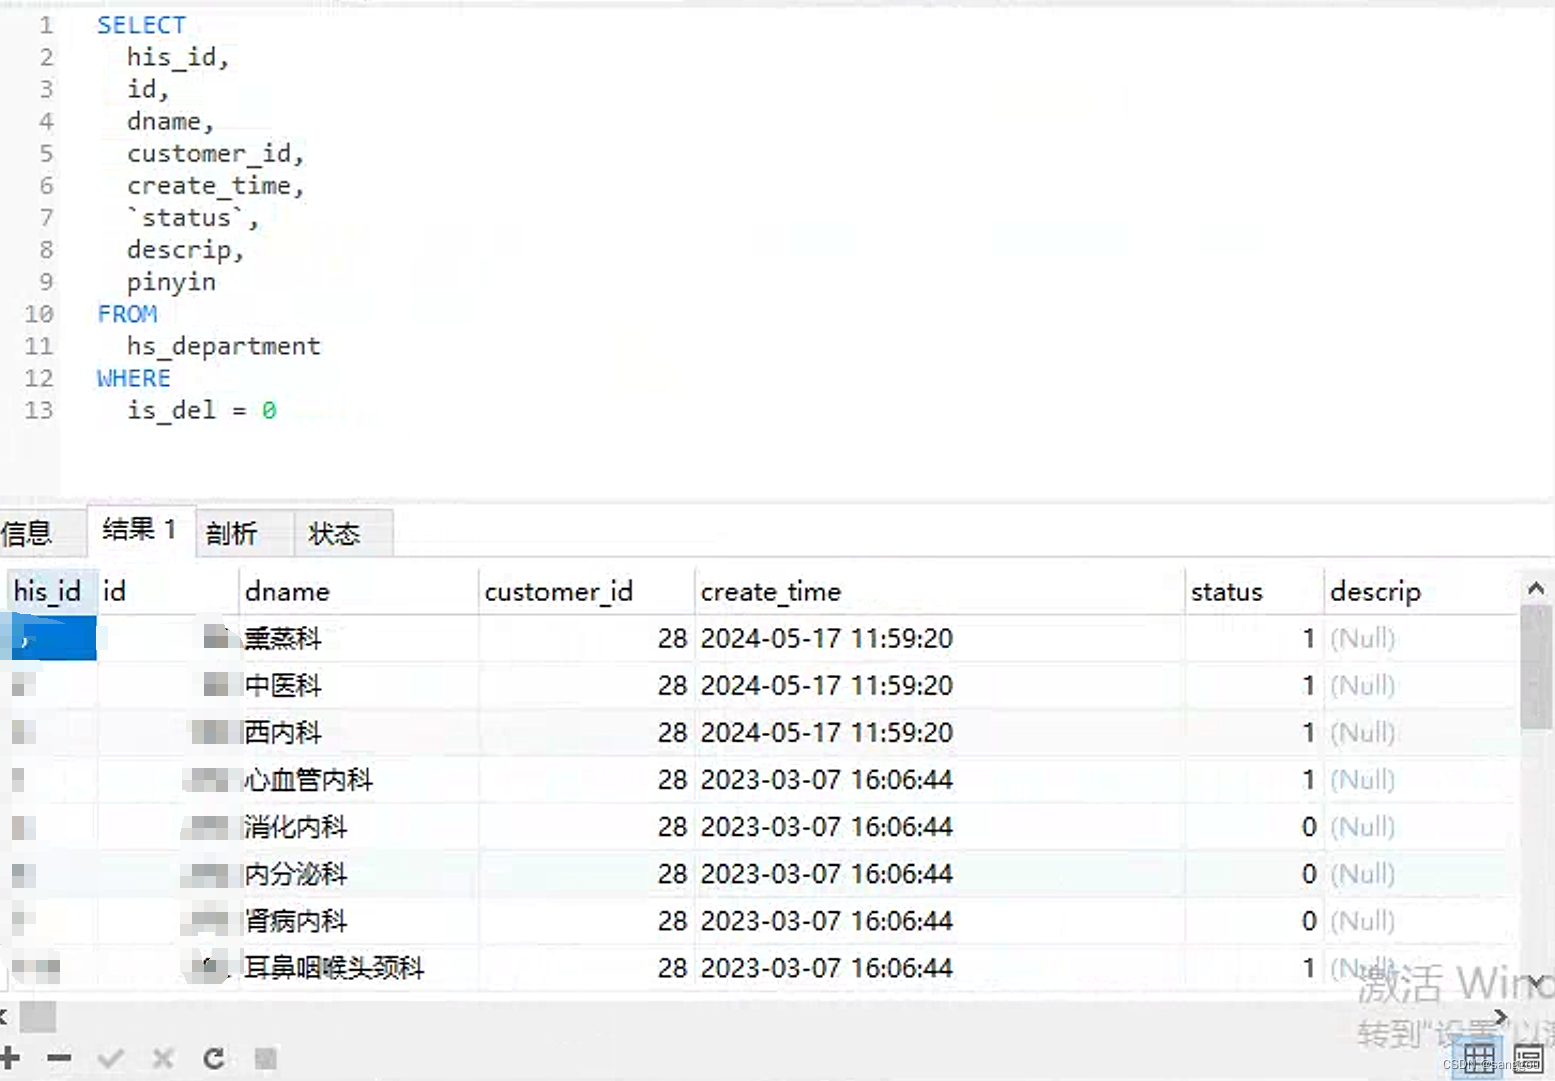Click the apply changes checkmark icon

[x=112, y=1057]
